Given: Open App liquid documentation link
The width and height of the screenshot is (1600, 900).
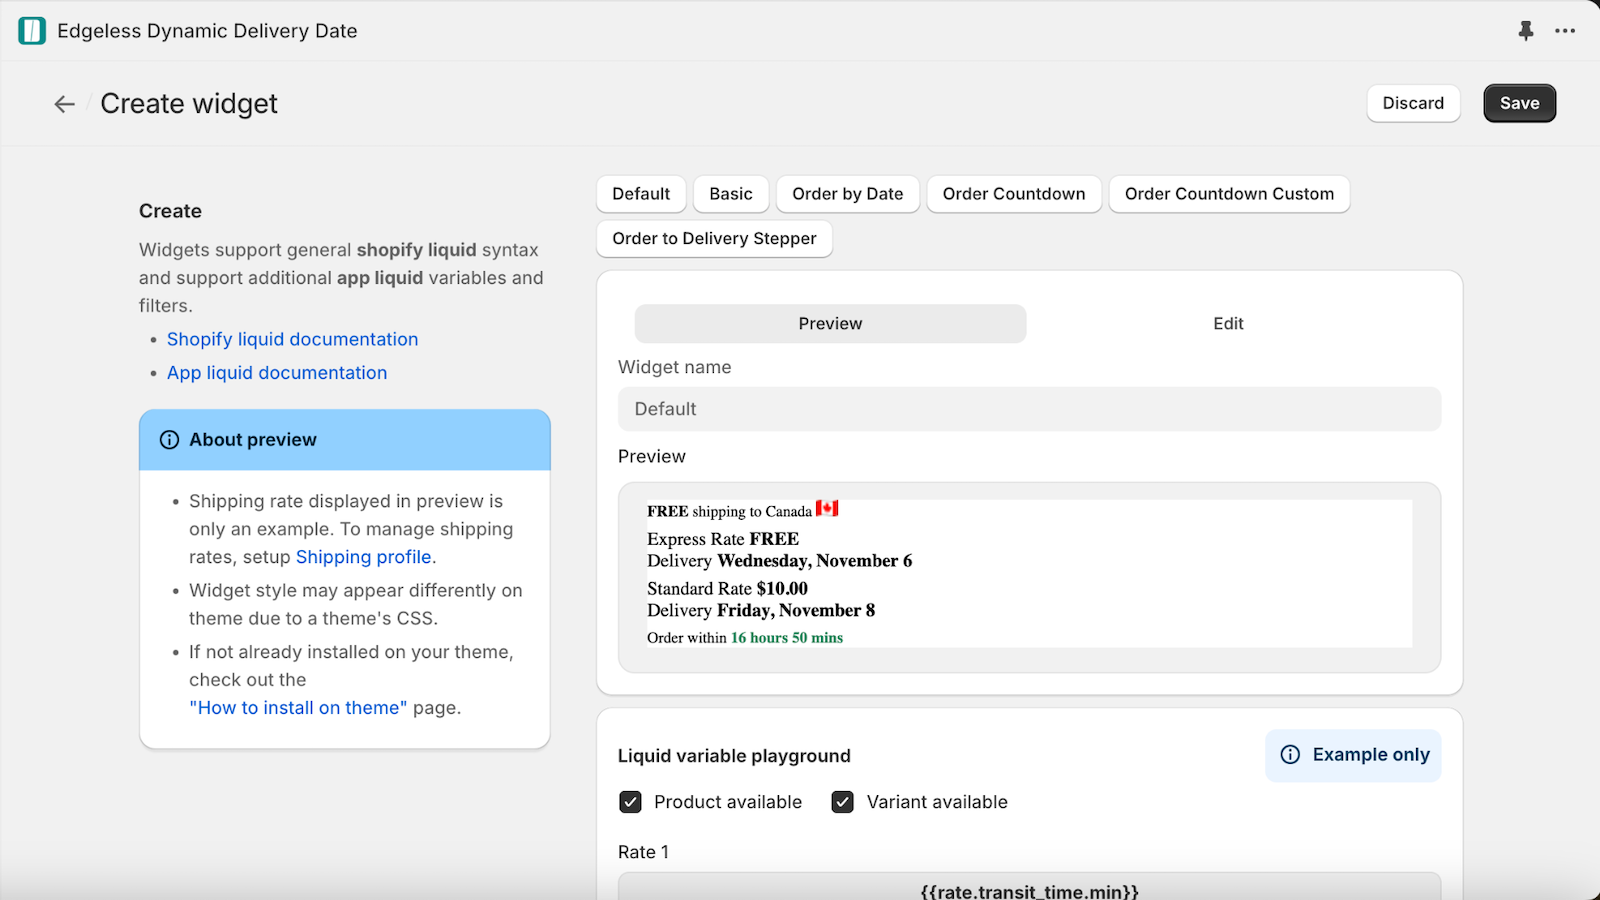Looking at the screenshot, I should tap(277, 373).
